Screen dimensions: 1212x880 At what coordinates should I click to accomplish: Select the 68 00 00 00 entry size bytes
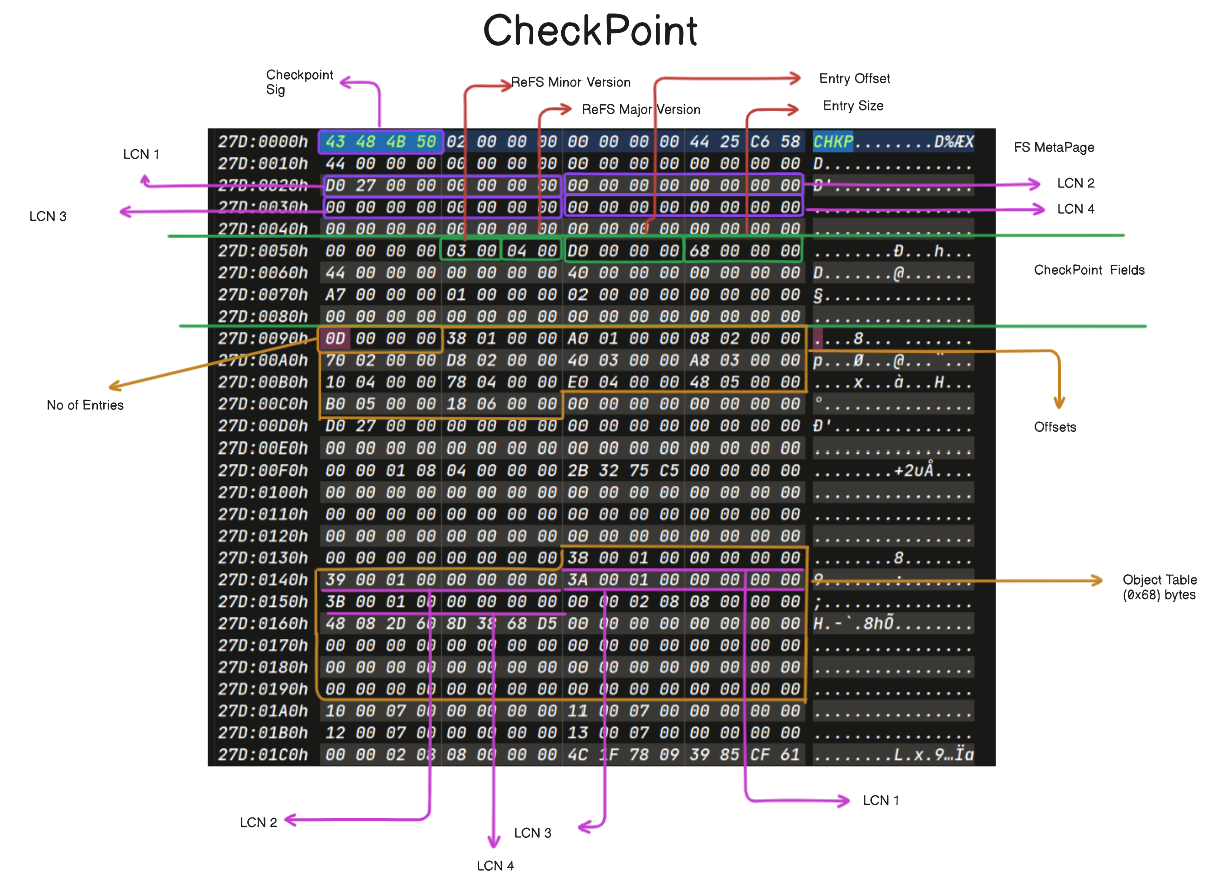[744, 250]
